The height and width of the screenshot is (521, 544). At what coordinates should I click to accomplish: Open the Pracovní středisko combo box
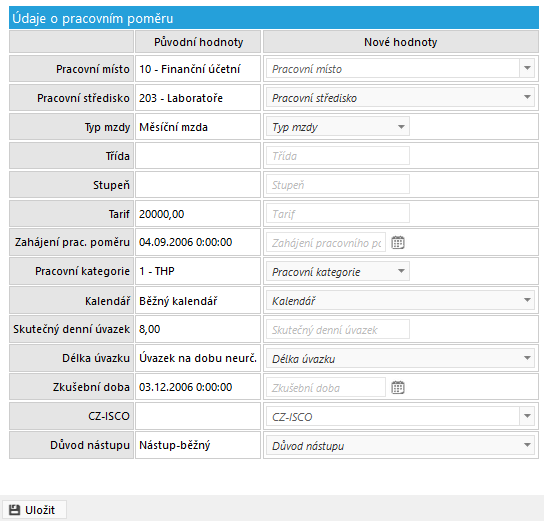click(x=400, y=97)
